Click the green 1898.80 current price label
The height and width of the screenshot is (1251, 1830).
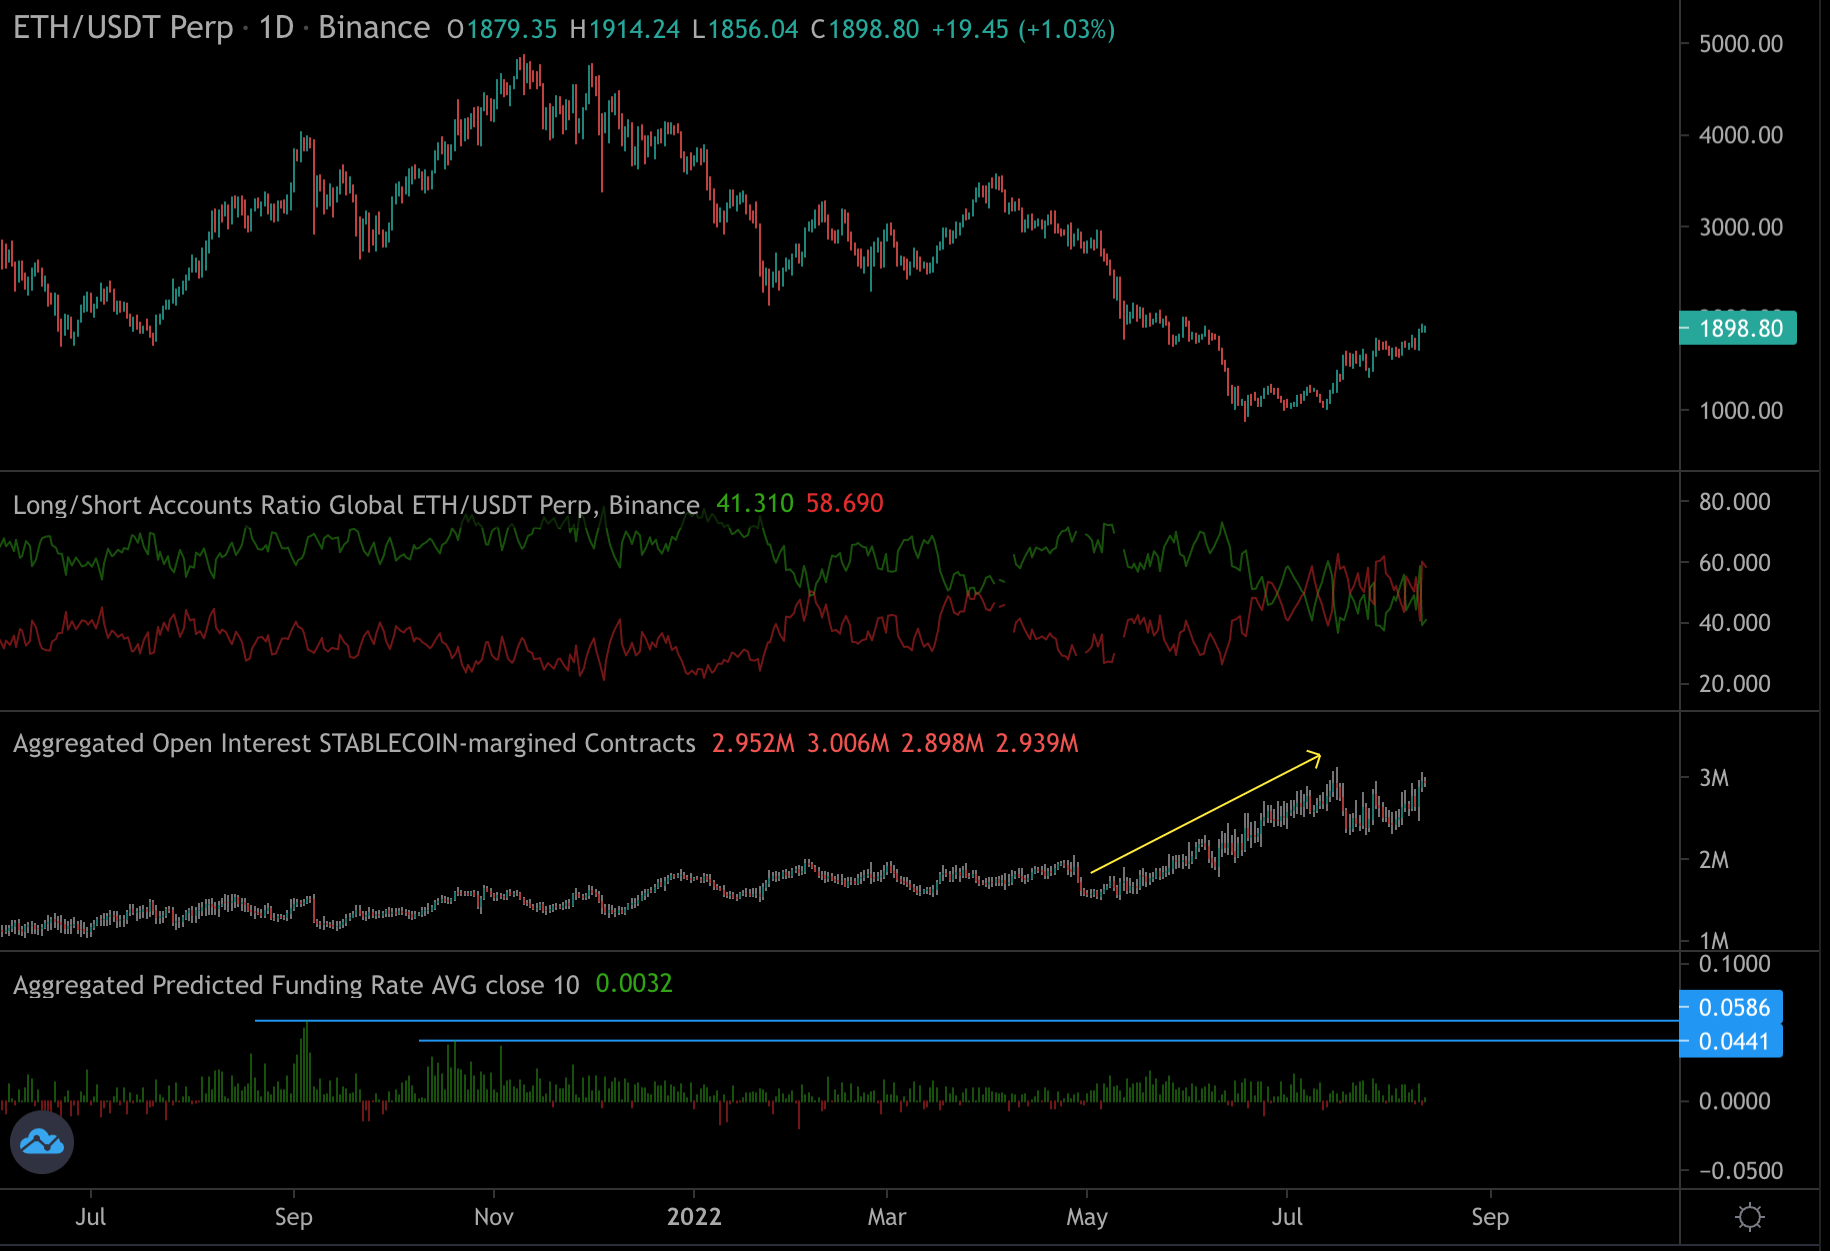pyautogui.click(x=1739, y=328)
